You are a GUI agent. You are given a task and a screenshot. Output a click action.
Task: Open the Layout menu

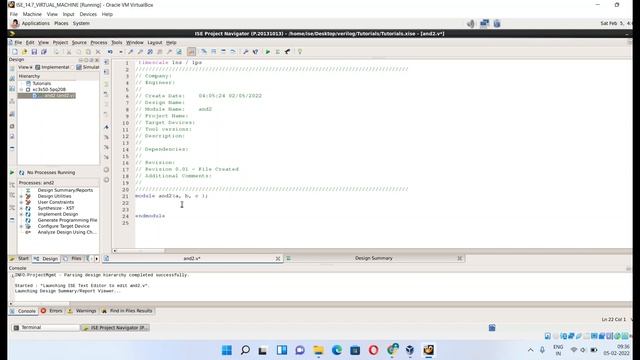click(x=155, y=42)
